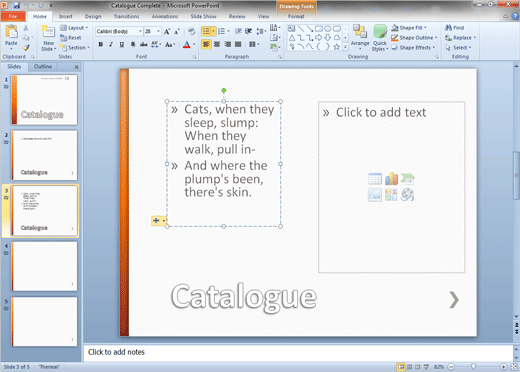Switch to Reading View icon in status bar
The width and height of the screenshot is (520, 372).
(x=418, y=367)
